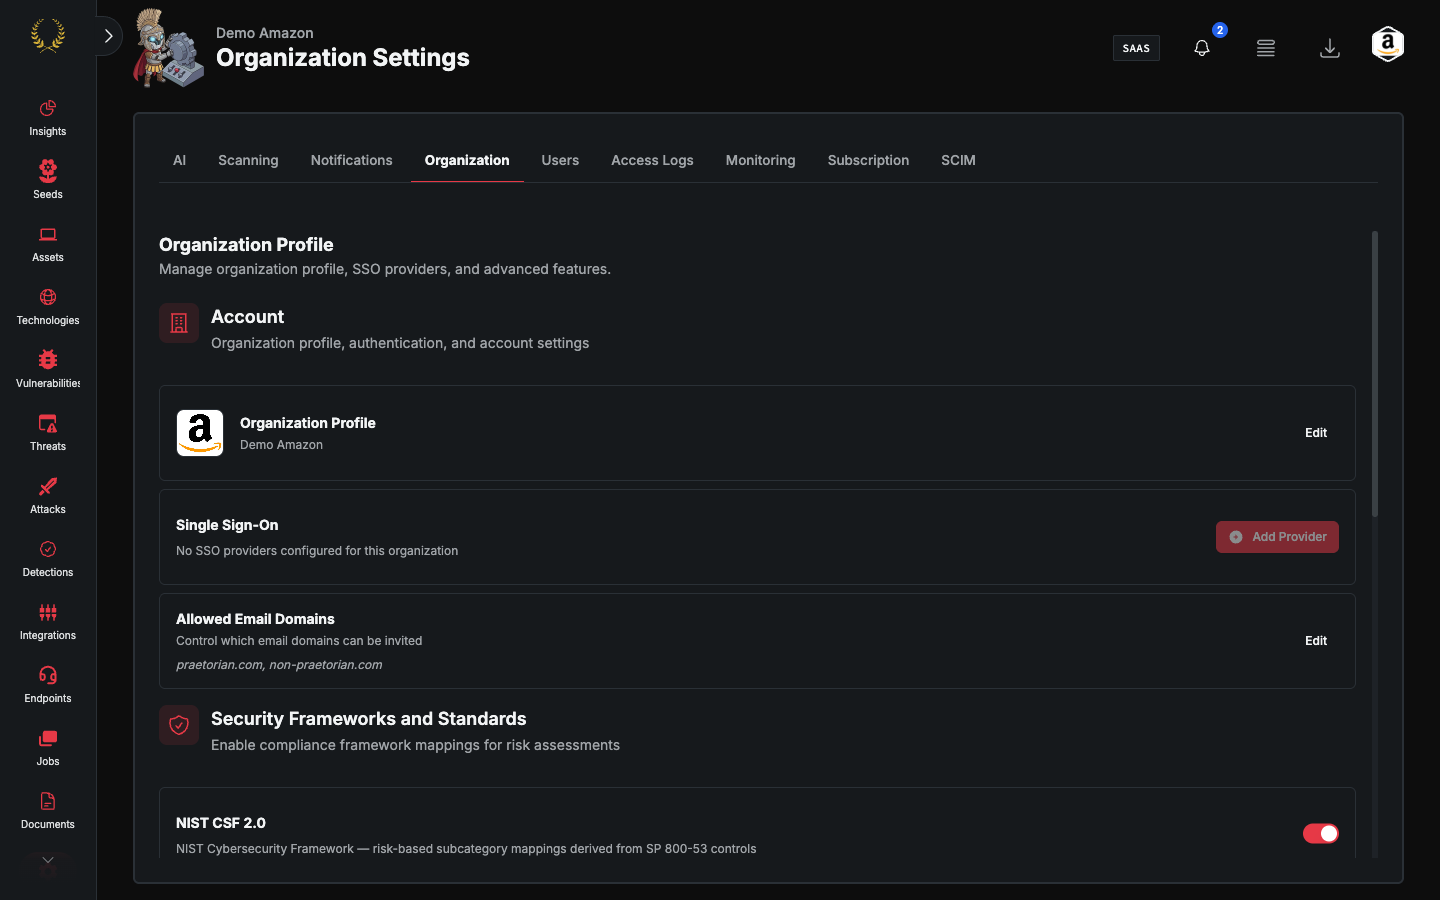Viewport: 1440px width, 900px height.
Task: Click the laurel wreath logo
Action: coord(48,36)
